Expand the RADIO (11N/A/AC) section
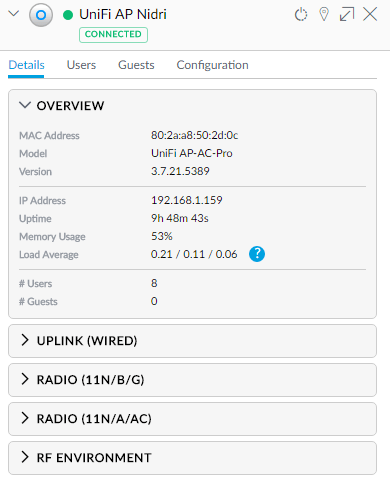The width and height of the screenshot is (390, 483). [x=192, y=419]
